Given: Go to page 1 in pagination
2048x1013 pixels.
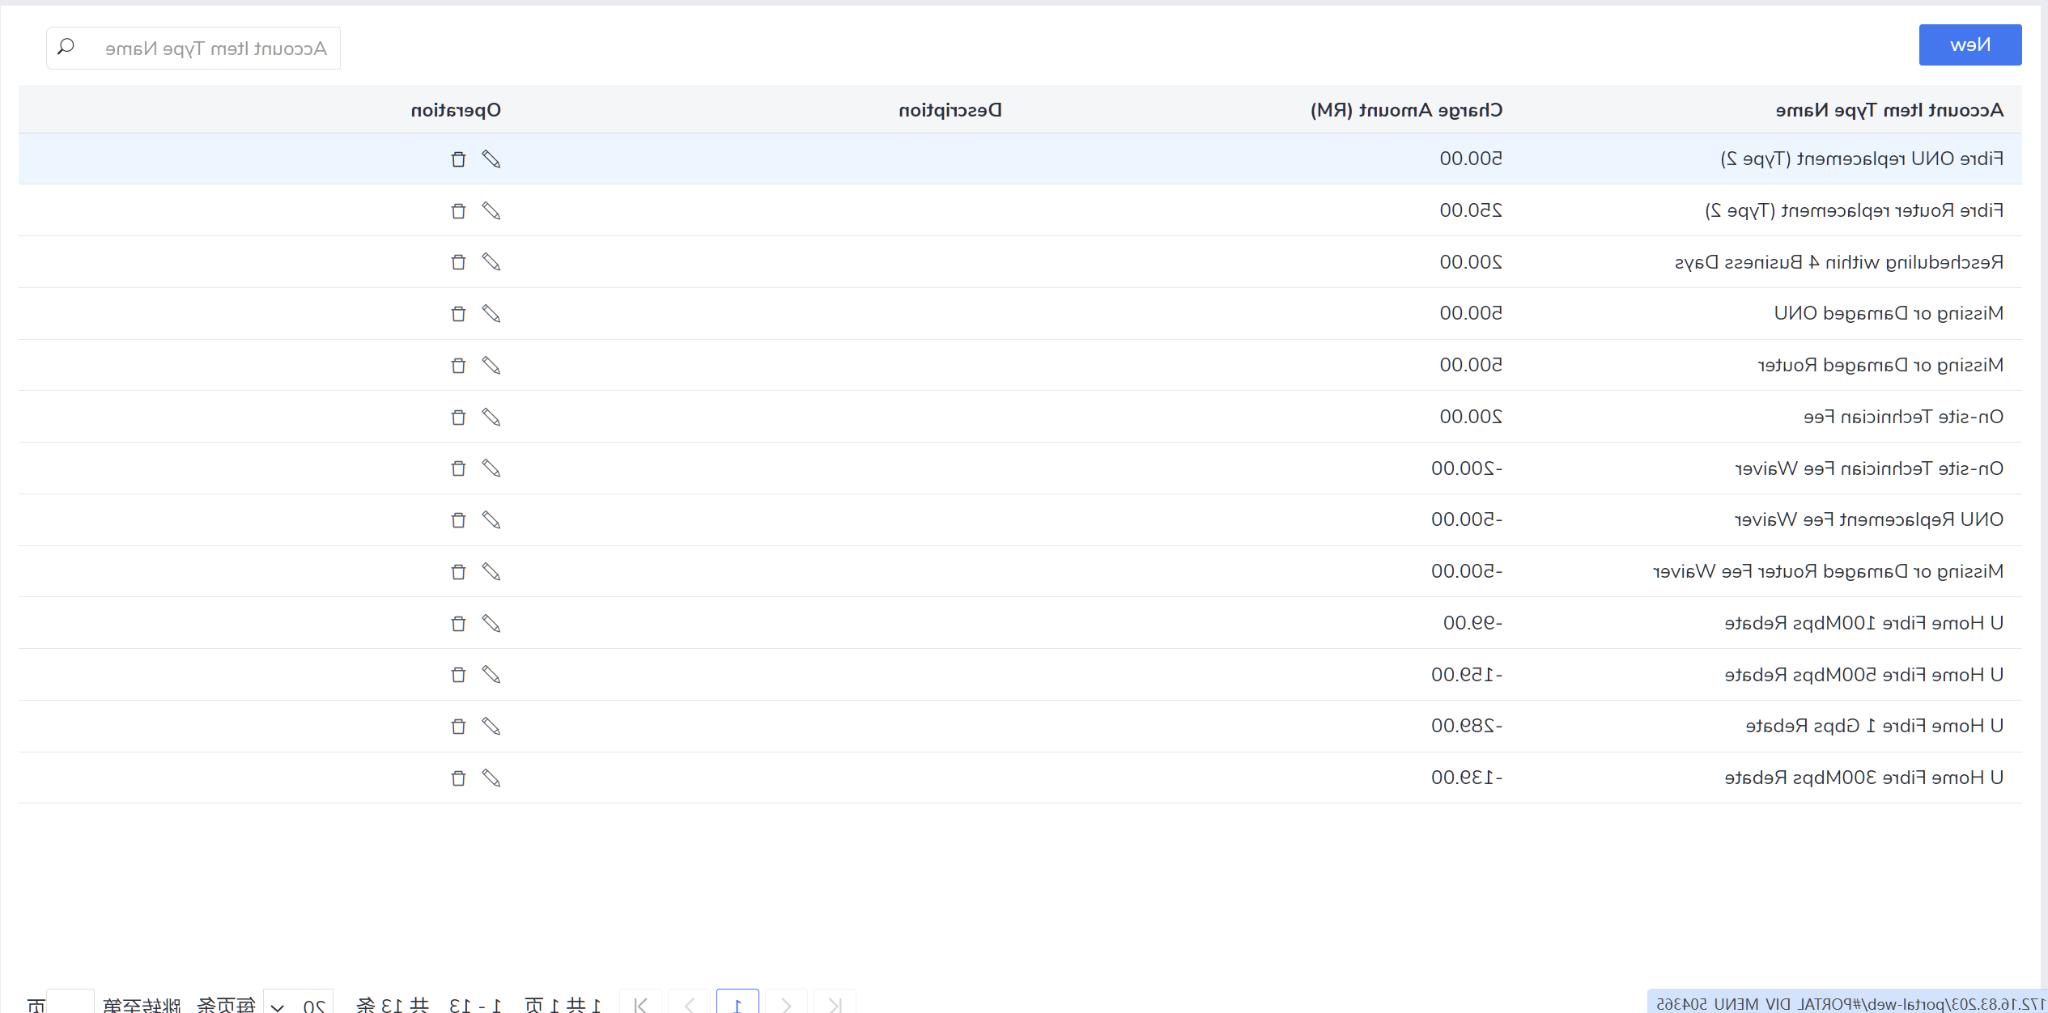Looking at the screenshot, I should 737,1004.
